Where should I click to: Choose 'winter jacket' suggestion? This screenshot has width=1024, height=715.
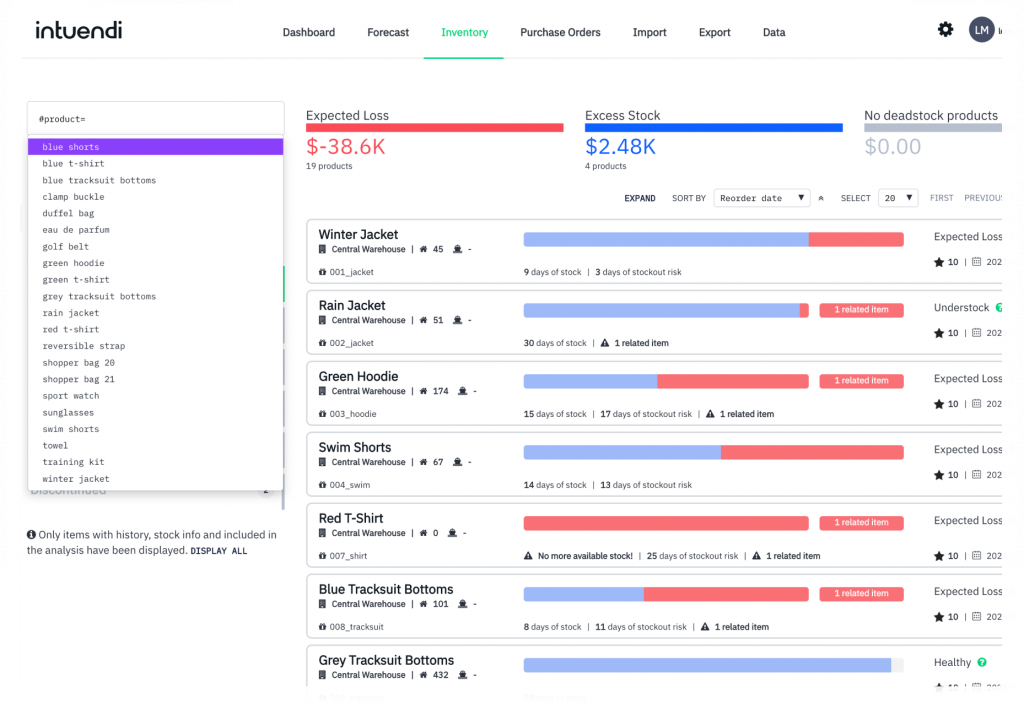coord(155,479)
